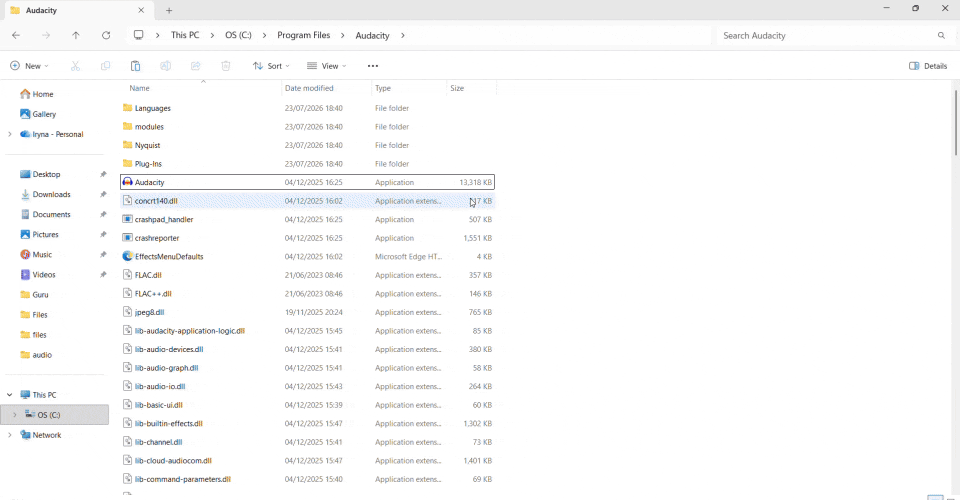Image resolution: width=960 pixels, height=500 pixels.
Task: Click the EffectsMenuDefaults Edge file icon
Action: (127, 256)
